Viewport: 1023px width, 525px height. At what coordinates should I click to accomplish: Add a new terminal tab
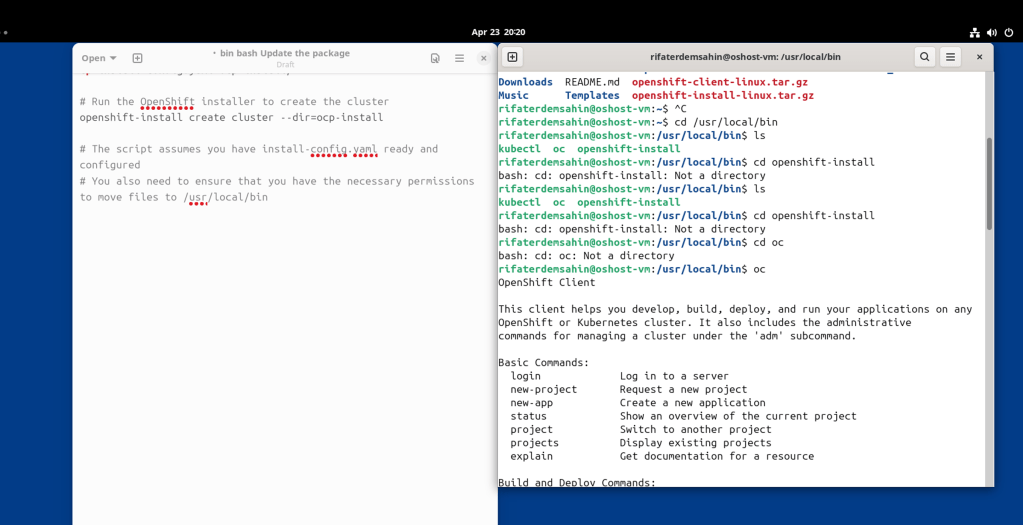point(512,57)
